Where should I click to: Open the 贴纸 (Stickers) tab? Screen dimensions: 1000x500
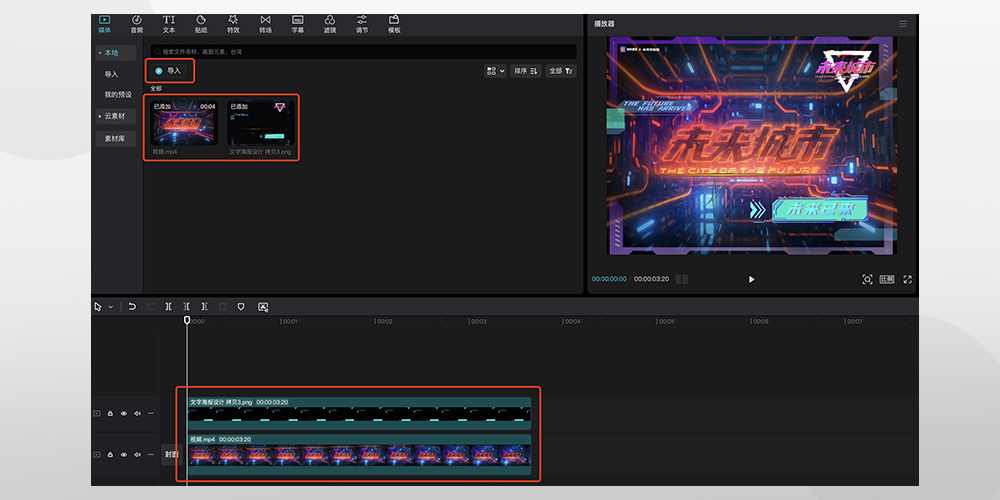tap(201, 25)
